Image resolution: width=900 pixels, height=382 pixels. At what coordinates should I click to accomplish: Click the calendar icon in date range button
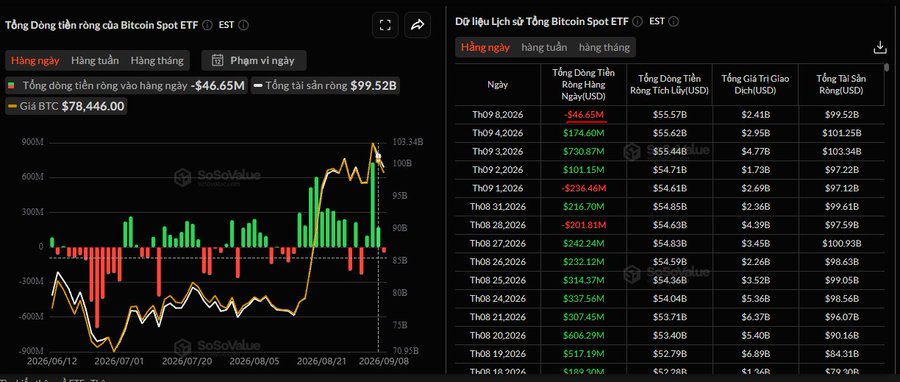click(x=218, y=60)
